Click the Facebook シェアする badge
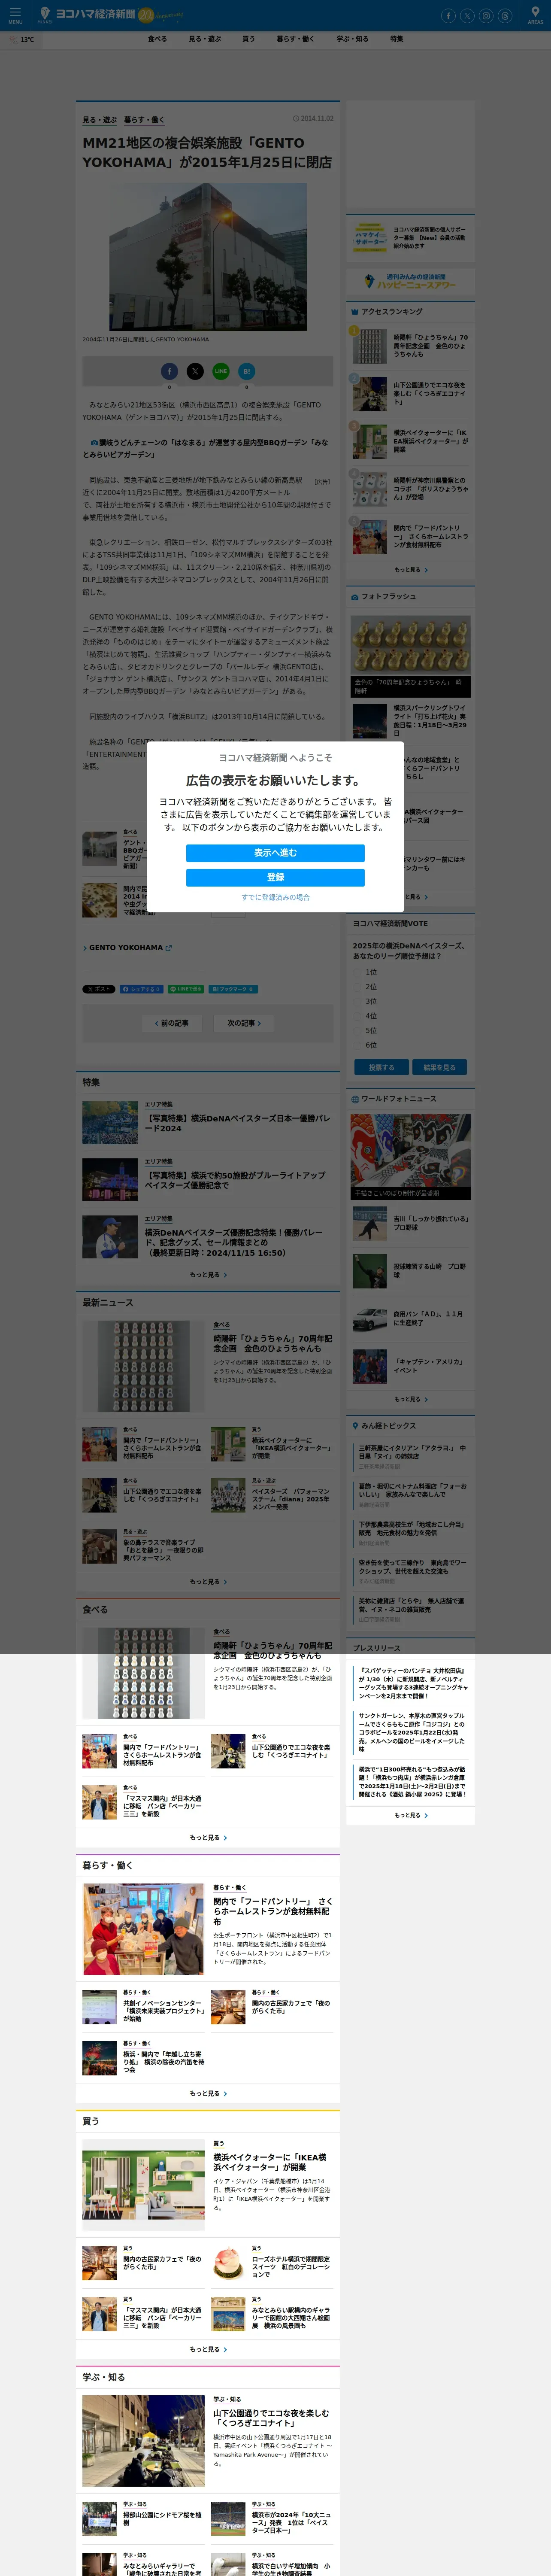This screenshot has width=551, height=2576. pos(141,989)
